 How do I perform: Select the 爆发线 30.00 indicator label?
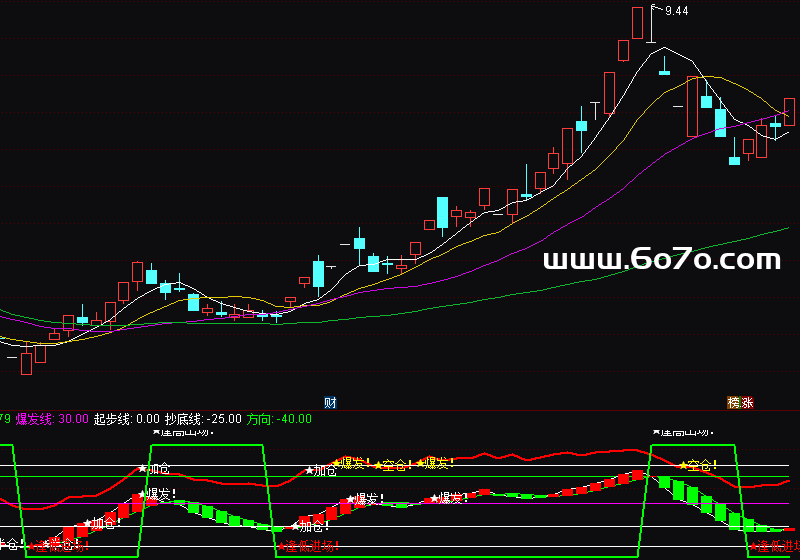point(52,419)
